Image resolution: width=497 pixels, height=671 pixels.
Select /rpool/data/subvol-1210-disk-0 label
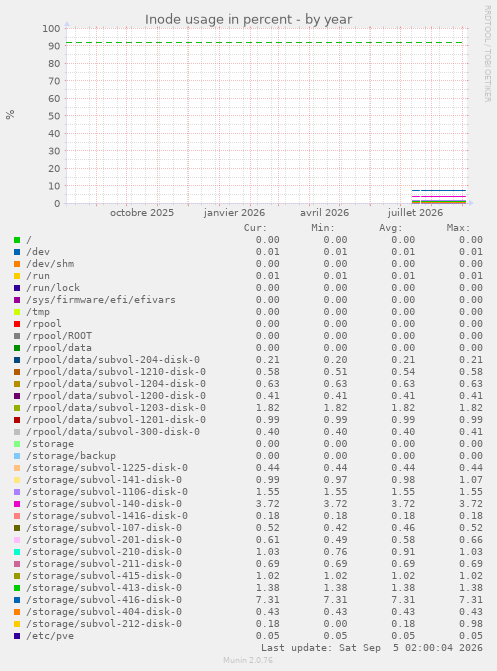(x=116, y=372)
